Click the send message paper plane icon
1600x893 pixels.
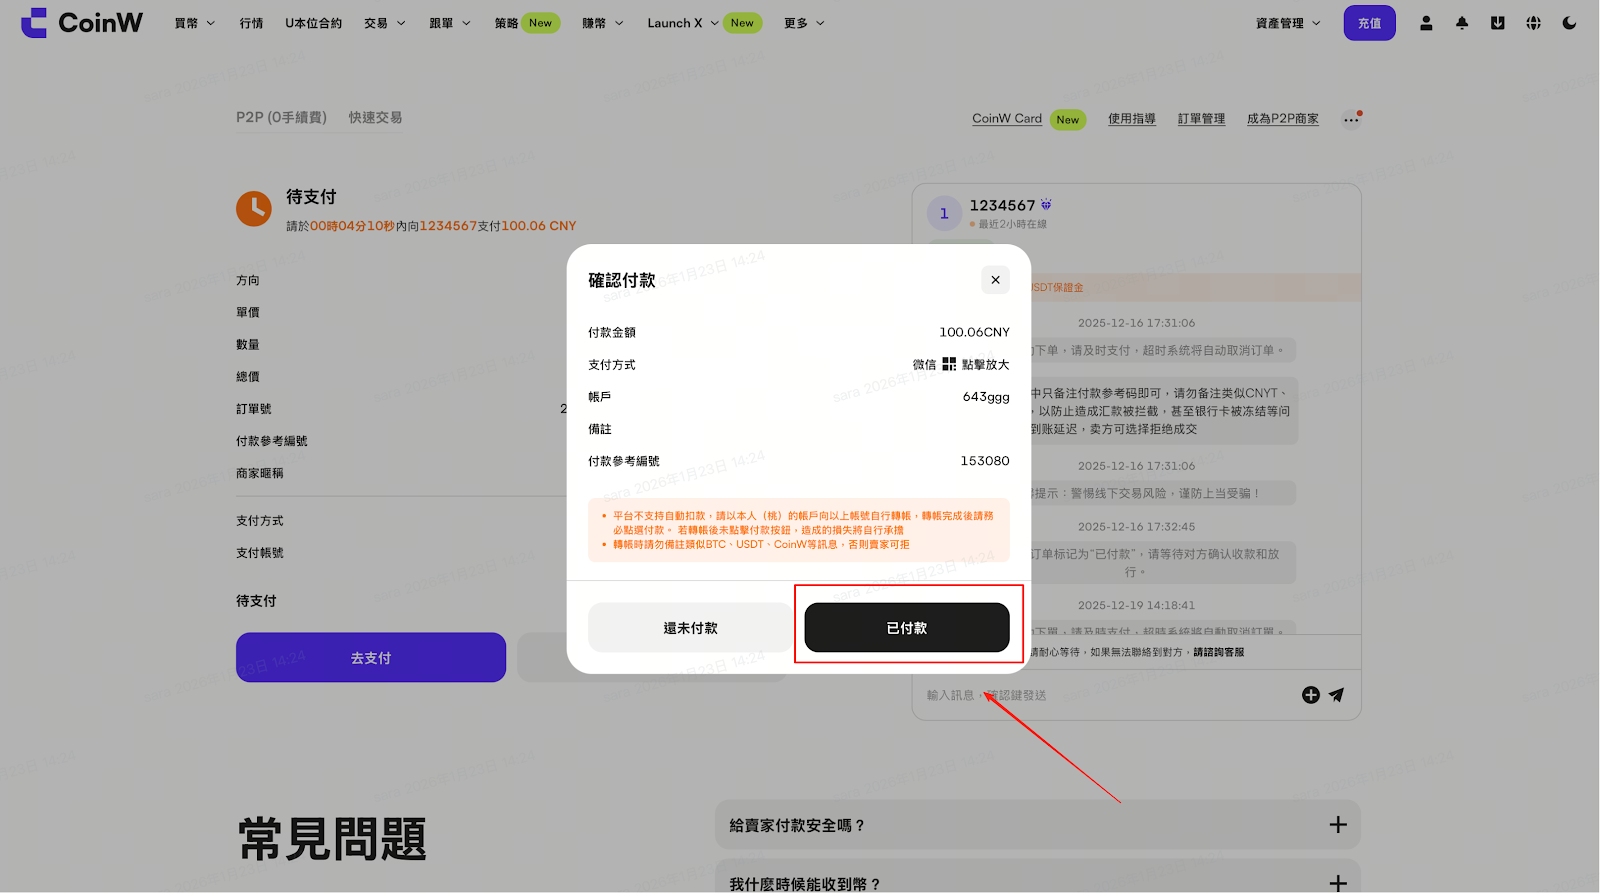point(1337,695)
